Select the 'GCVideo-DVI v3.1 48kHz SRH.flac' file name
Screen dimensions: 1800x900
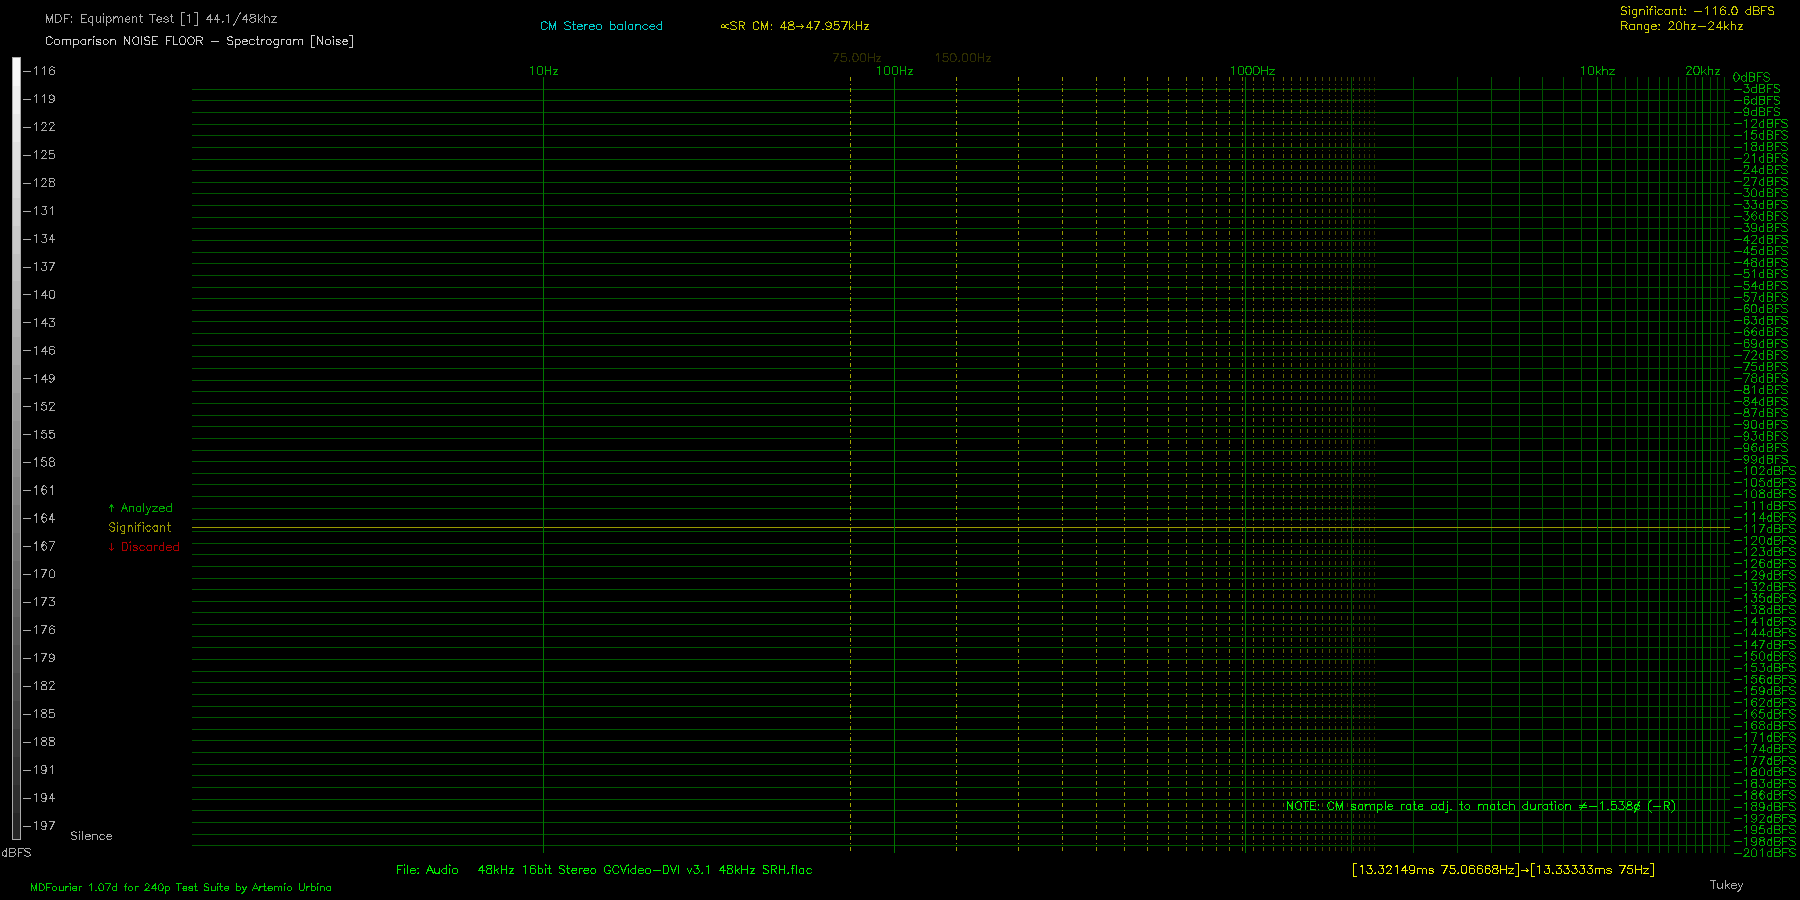click(x=707, y=870)
